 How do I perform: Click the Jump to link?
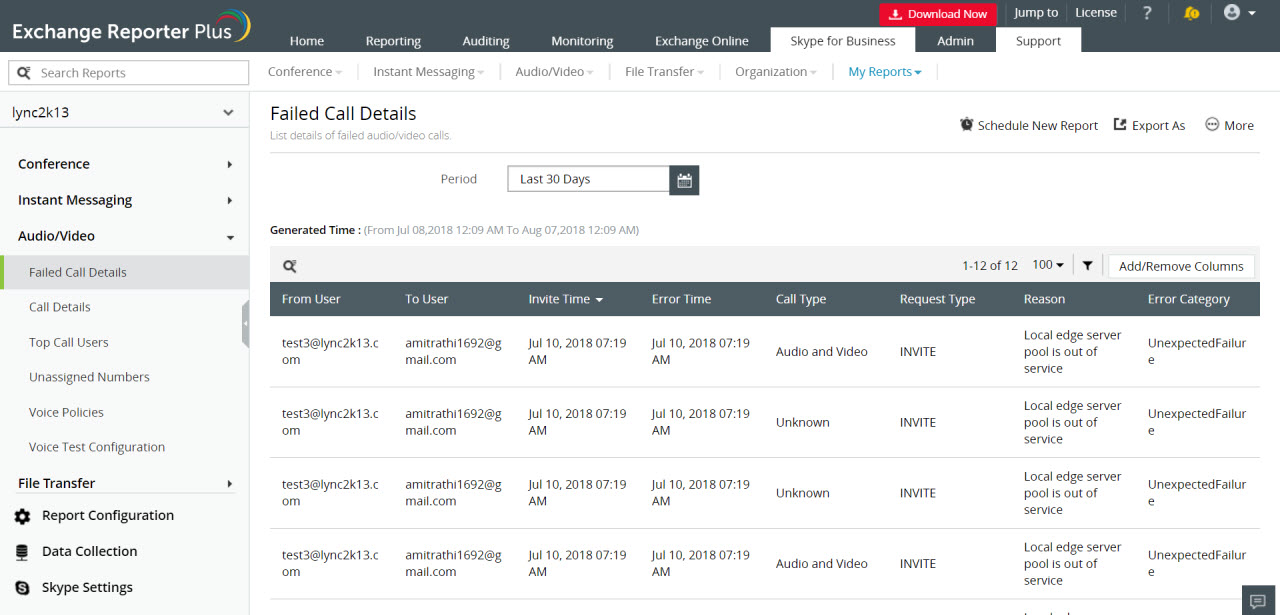point(1036,13)
